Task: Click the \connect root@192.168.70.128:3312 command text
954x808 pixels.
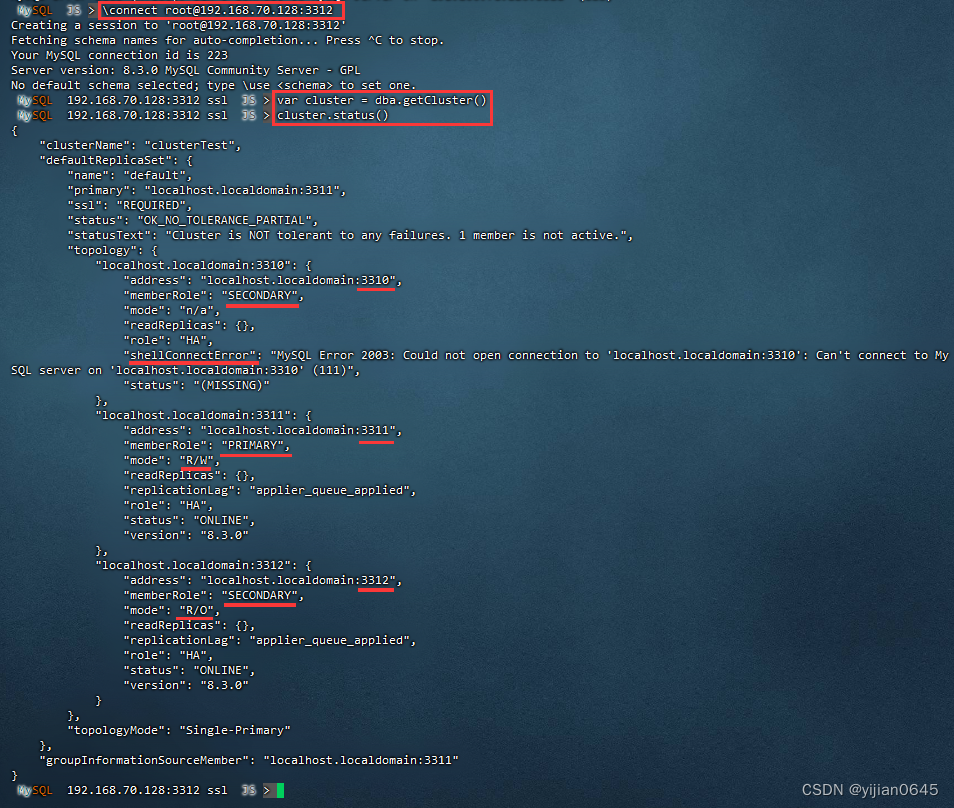Action: point(218,10)
